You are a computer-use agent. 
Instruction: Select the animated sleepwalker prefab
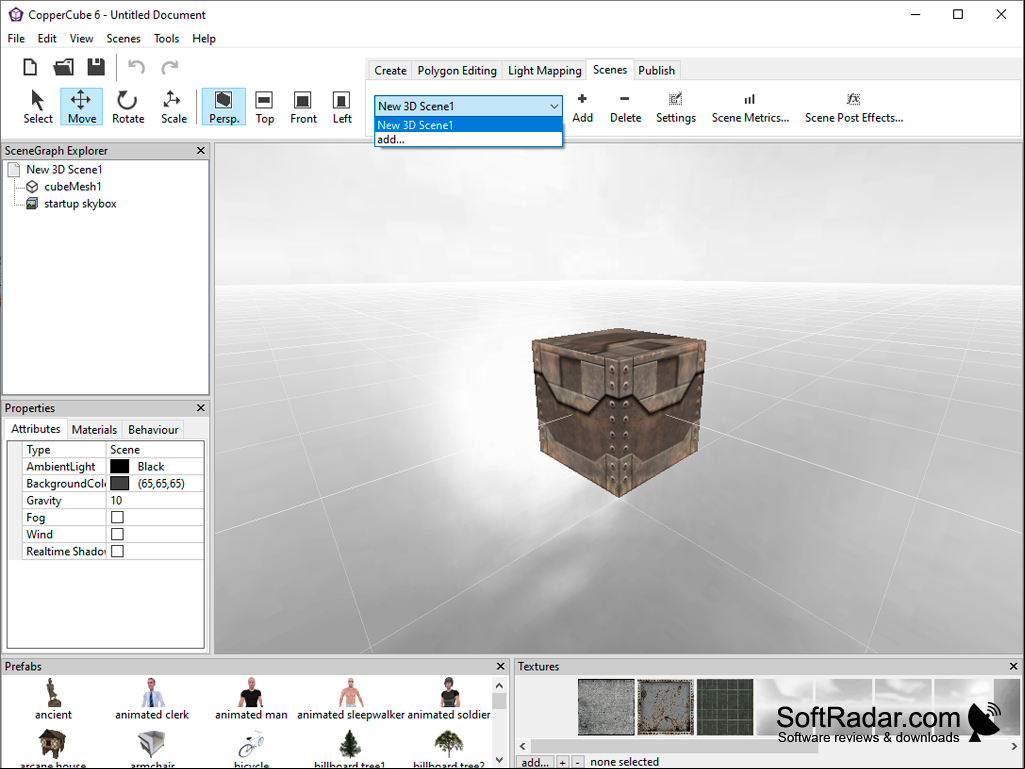350,699
